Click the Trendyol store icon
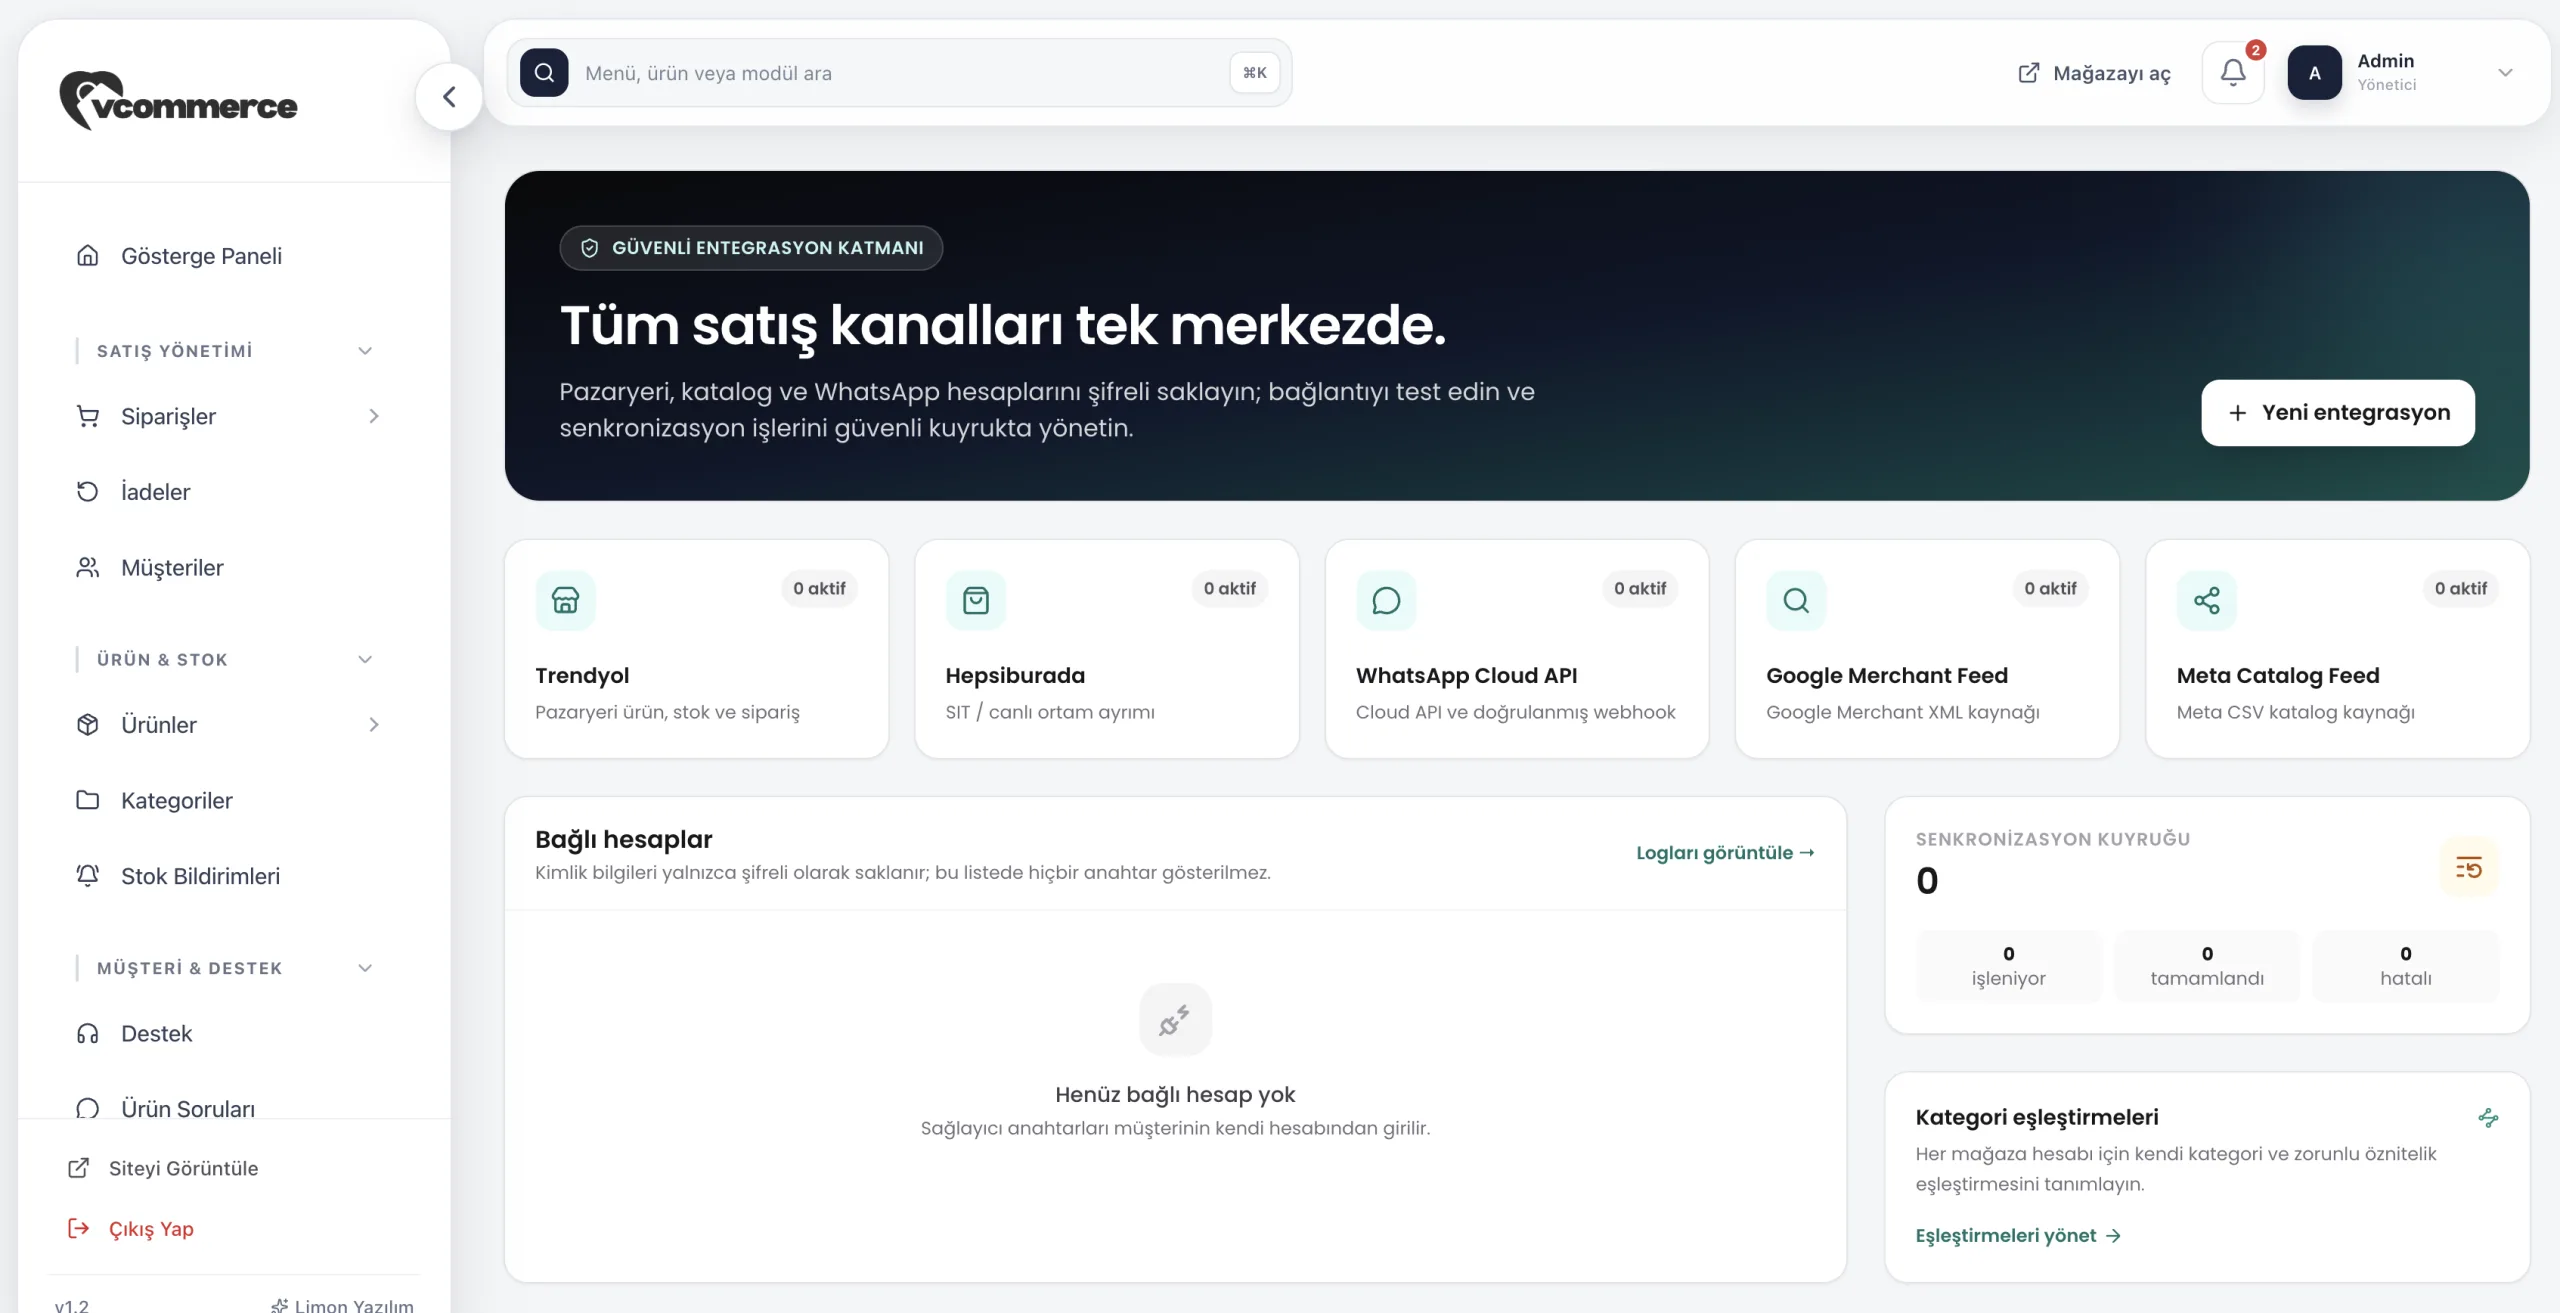 point(565,600)
